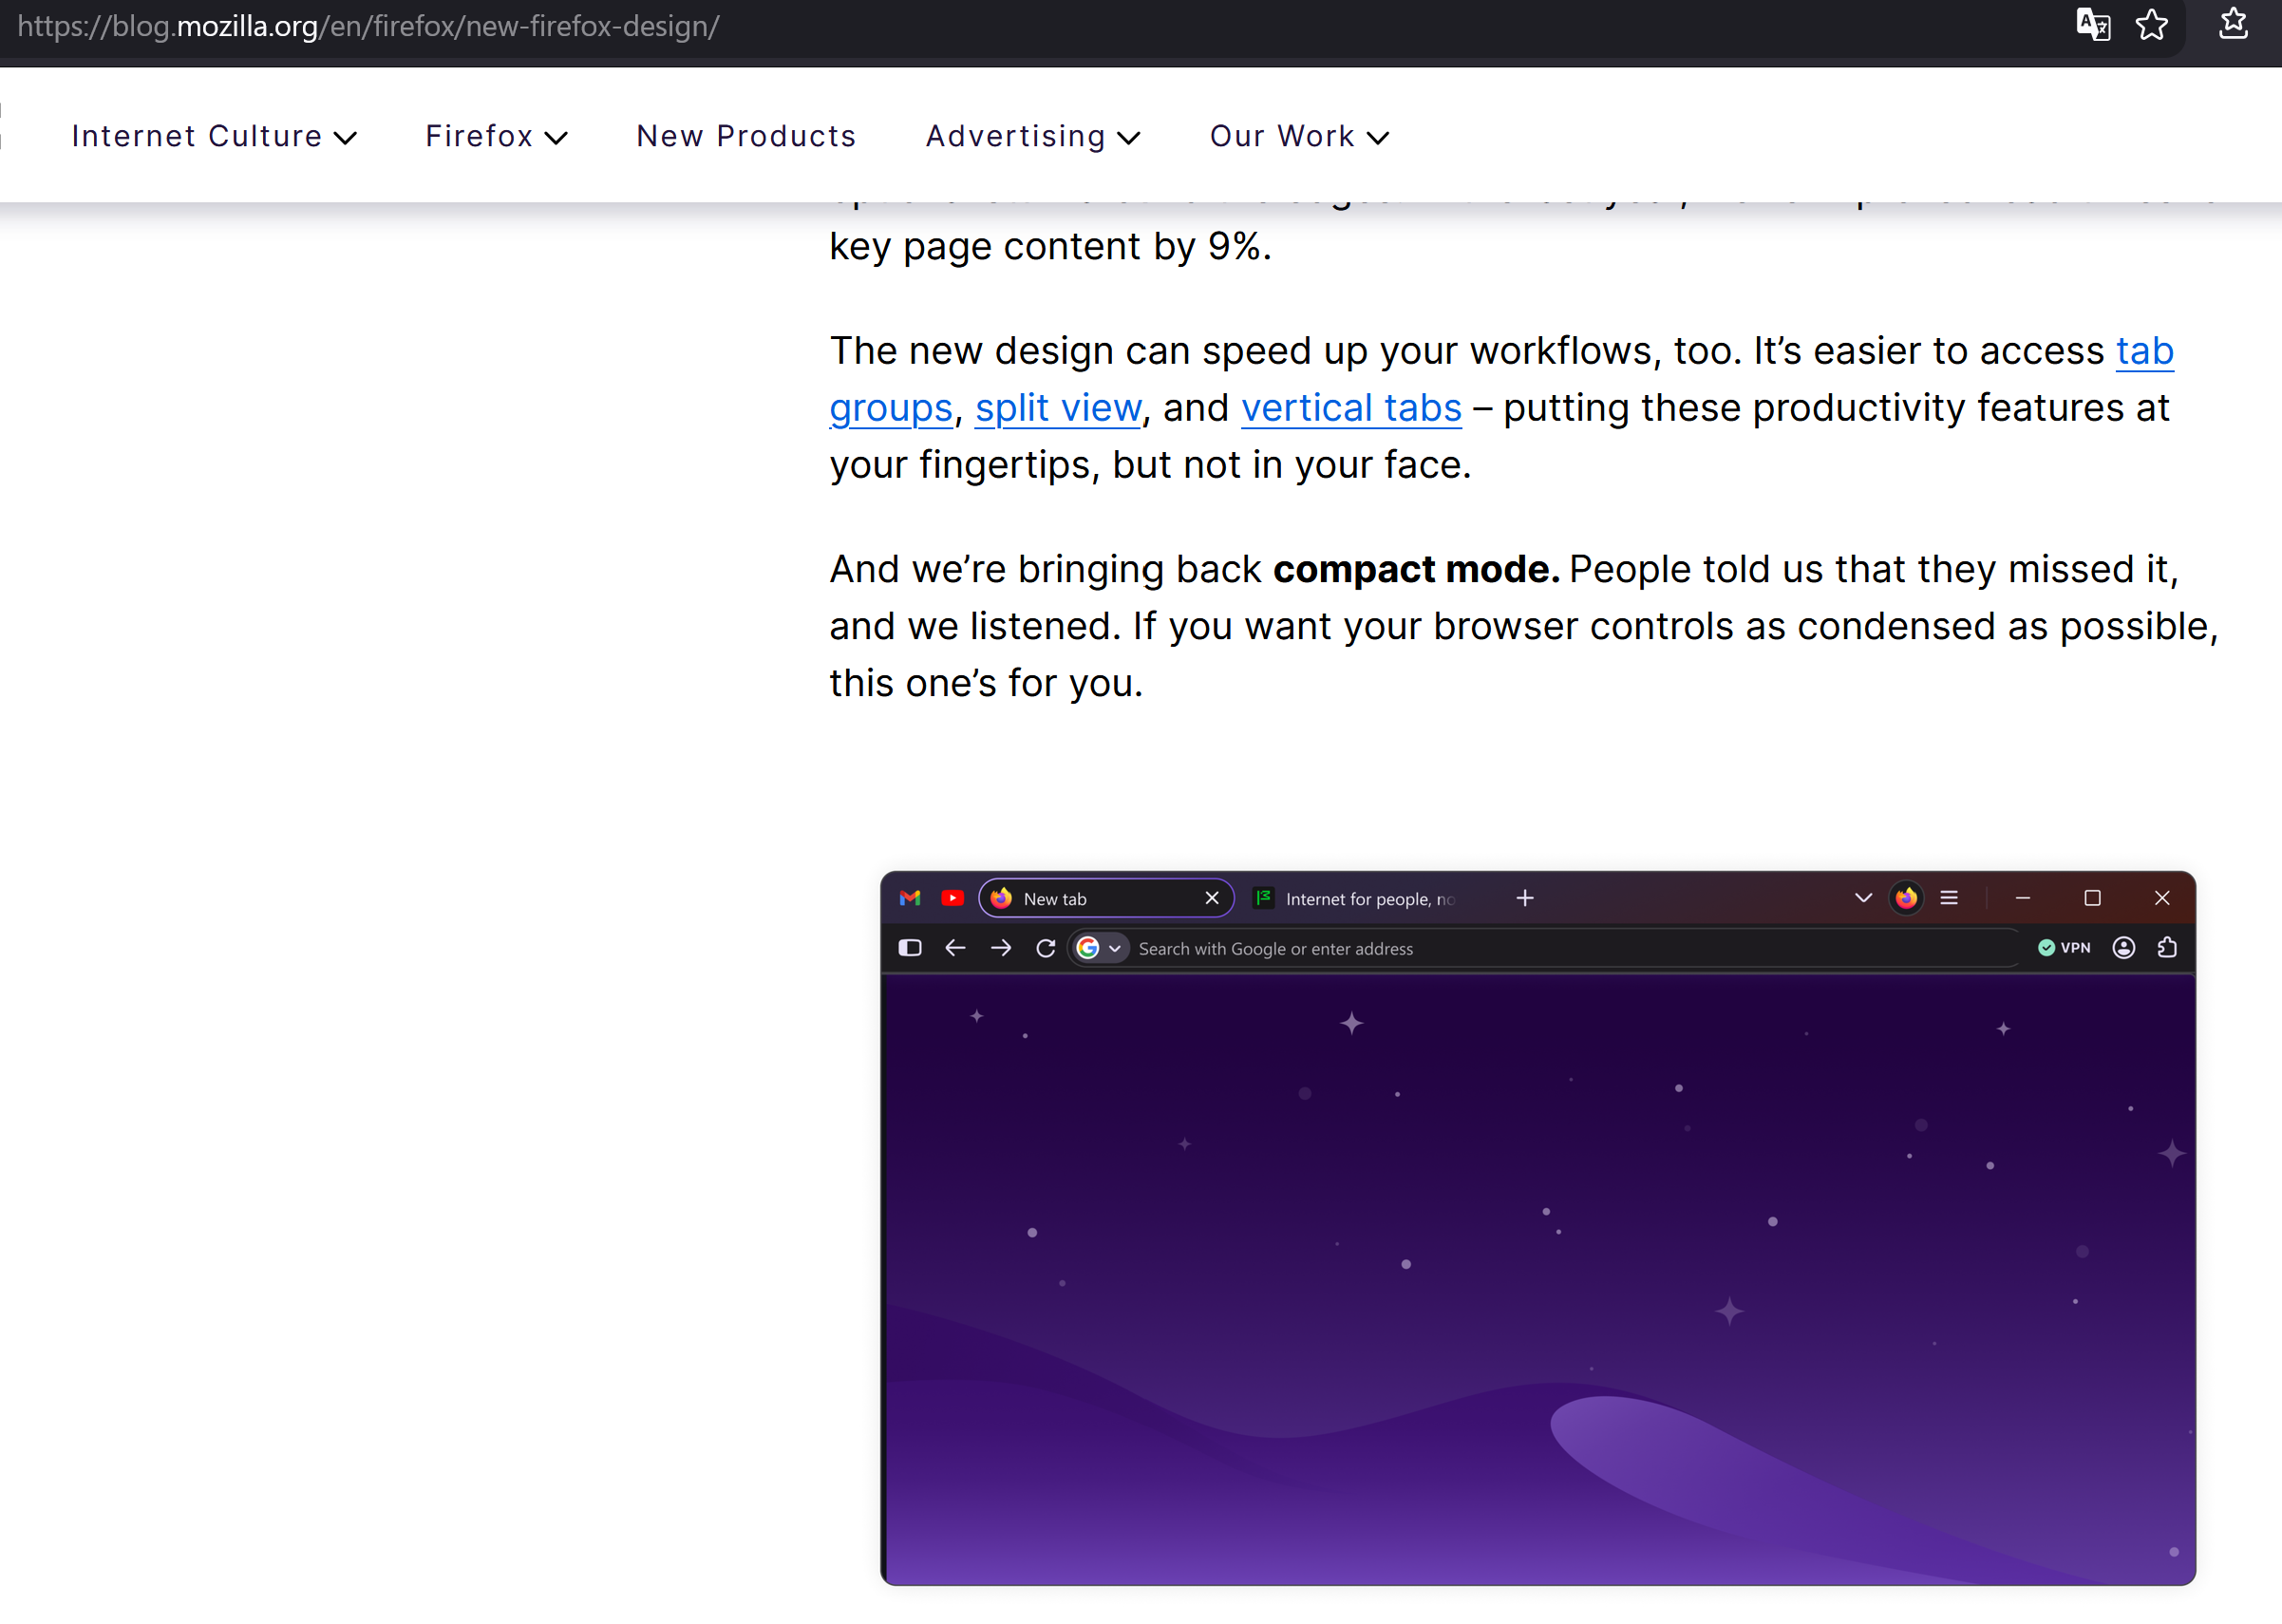Open the Google search engine selector dropdown
Screen dimensions: 2282x1624
click(x=1099, y=948)
